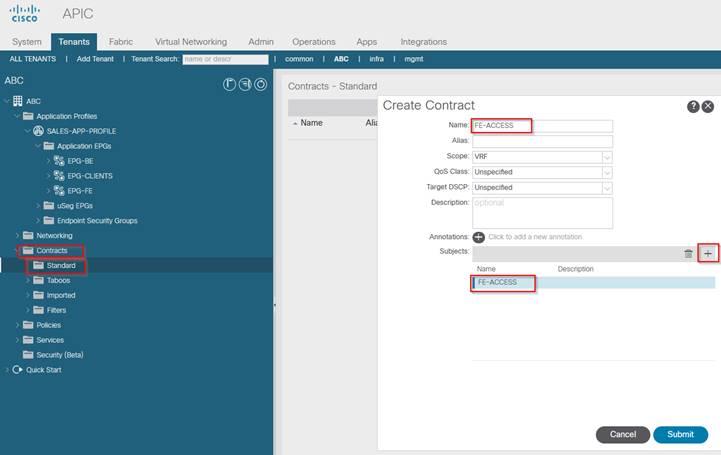Click the ABC tenant building icon

[x=17, y=101]
